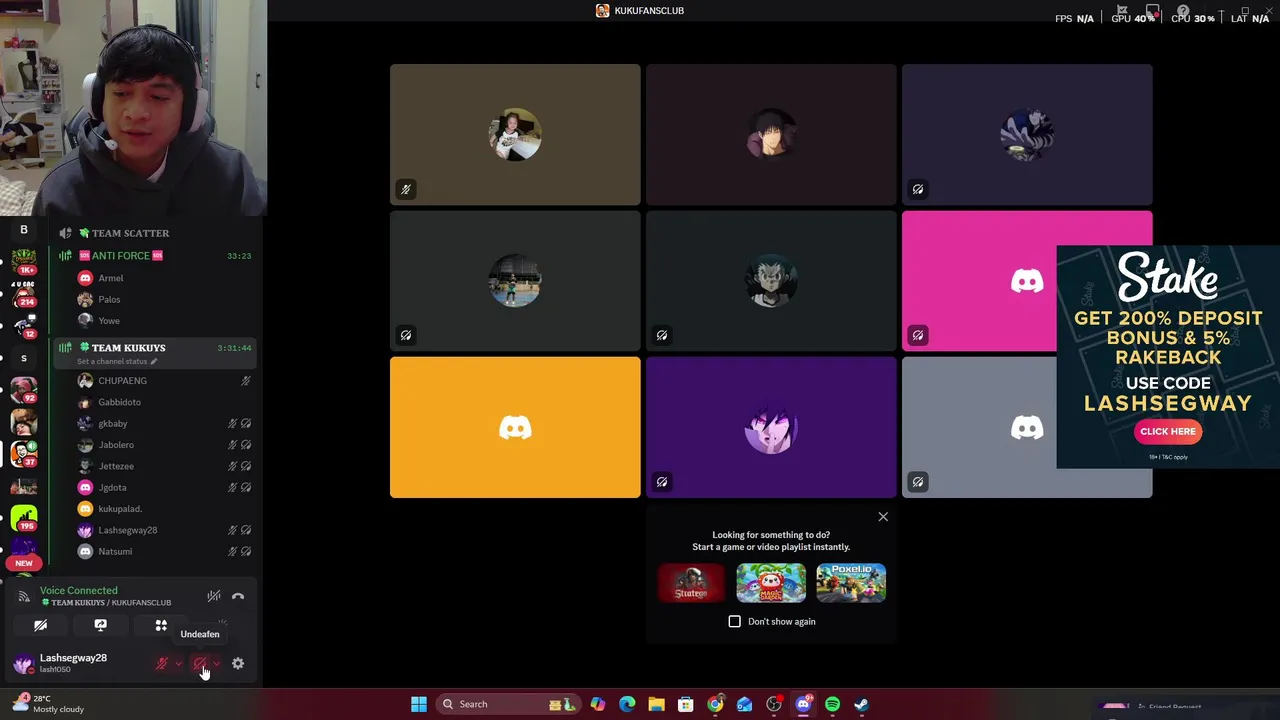This screenshot has height=720, width=1280.
Task: Focus the yellow Discord-logo call tile
Action: (515, 427)
